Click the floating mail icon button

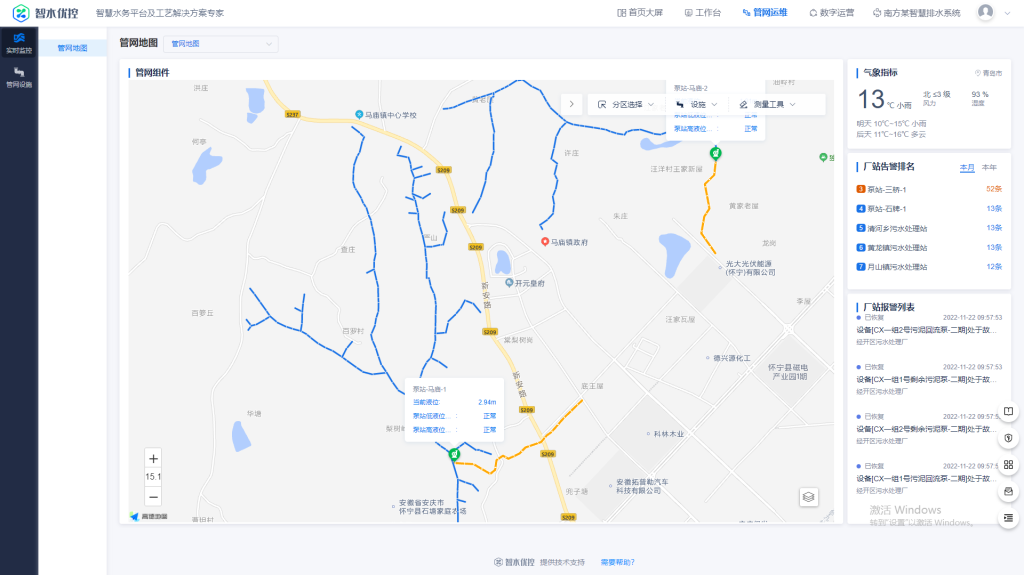coord(1008,491)
